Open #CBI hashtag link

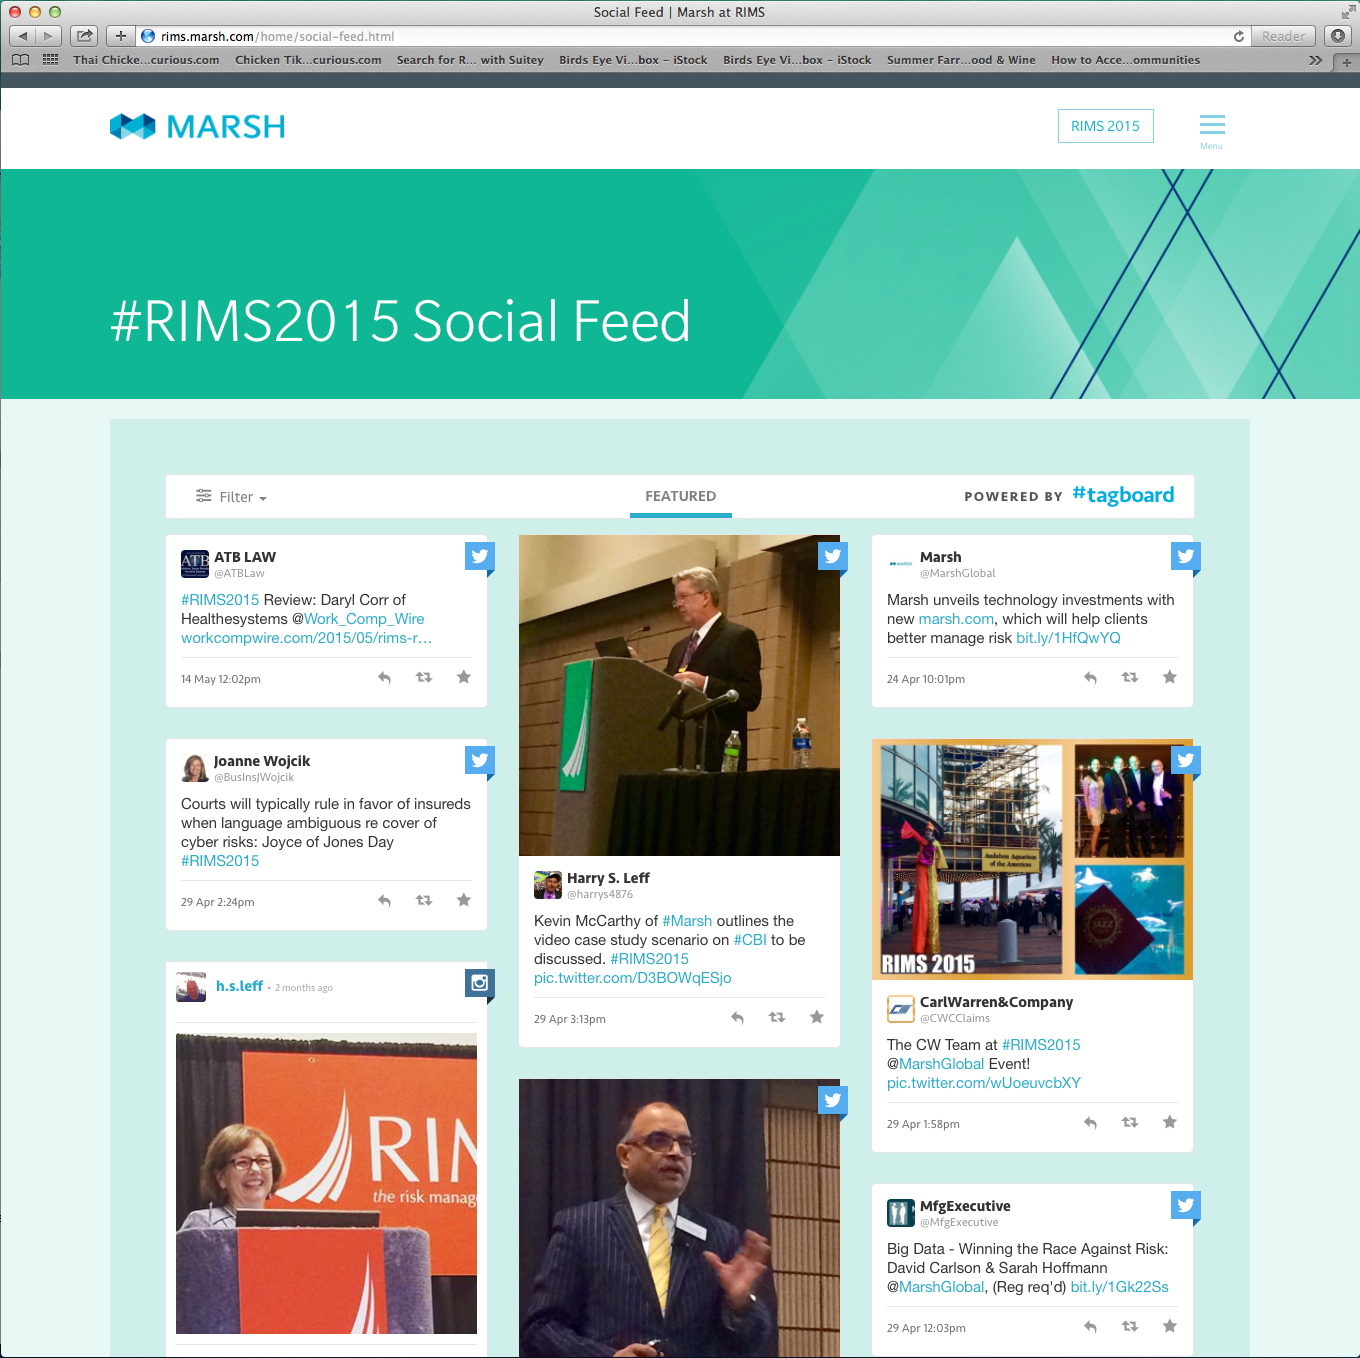pyautogui.click(x=750, y=940)
